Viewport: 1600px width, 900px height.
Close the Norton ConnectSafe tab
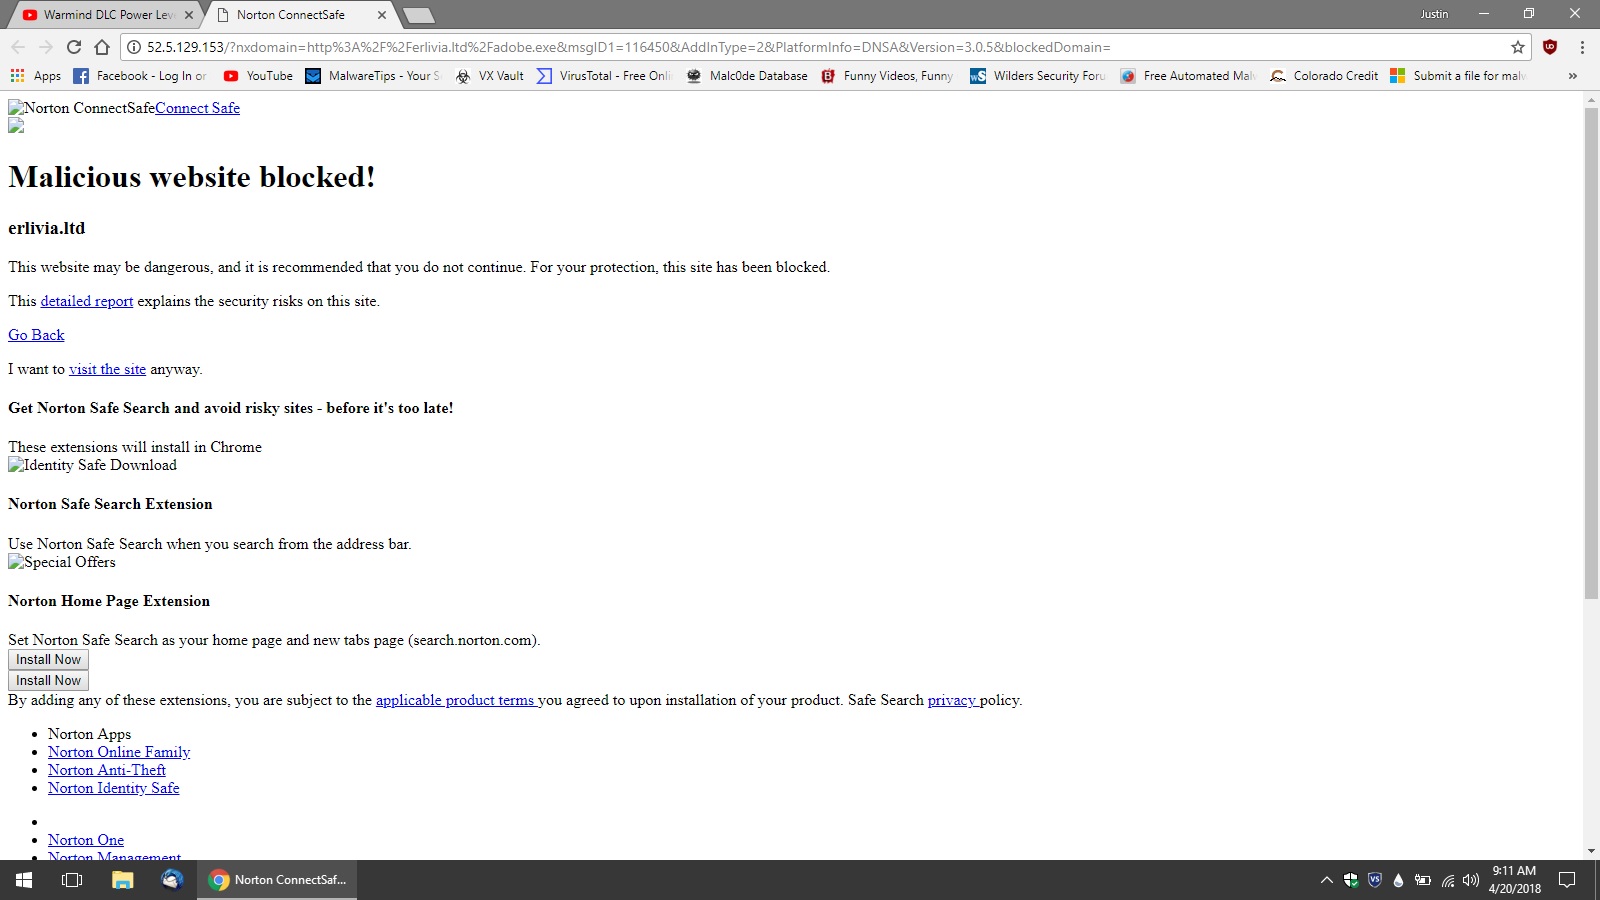(382, 15)
